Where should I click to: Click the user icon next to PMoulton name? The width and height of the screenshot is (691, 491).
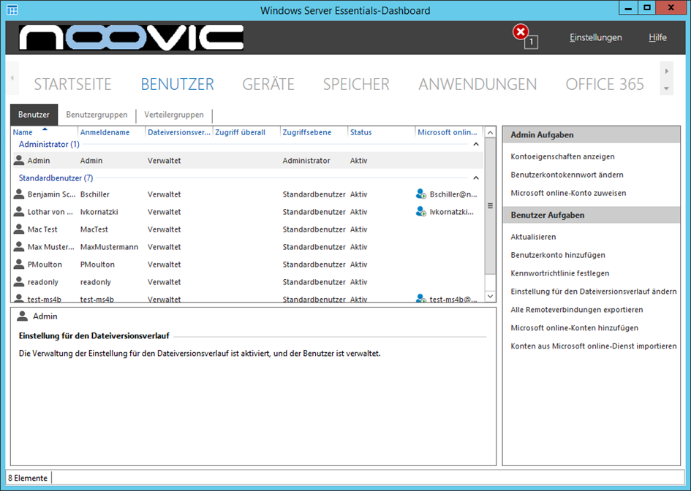click(19, 264)
